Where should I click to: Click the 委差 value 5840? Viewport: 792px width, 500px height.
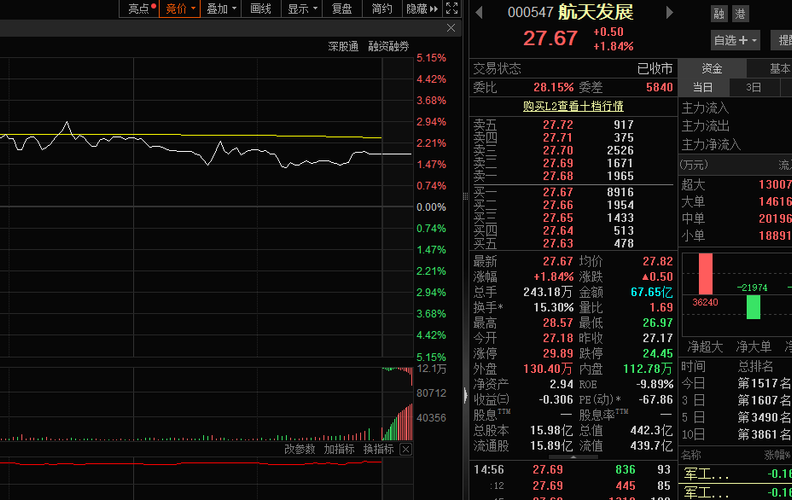pos(659,87)
